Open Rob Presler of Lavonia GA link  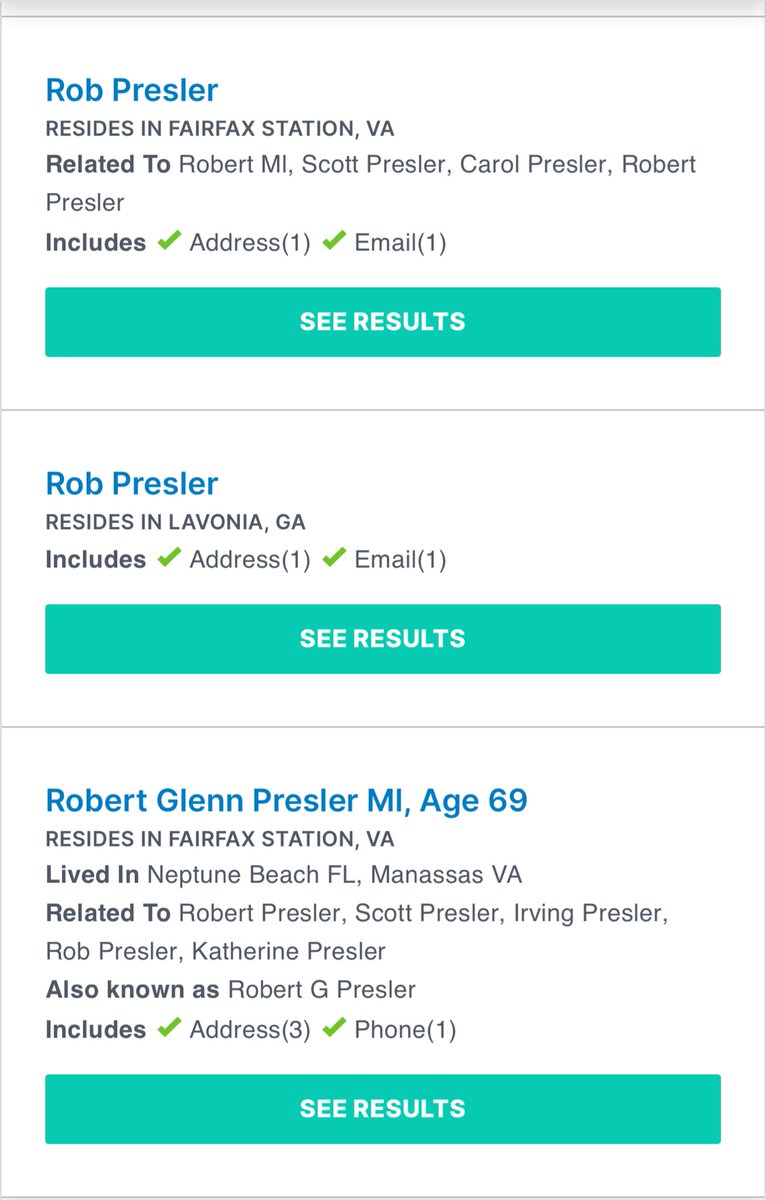coord(131,484)
